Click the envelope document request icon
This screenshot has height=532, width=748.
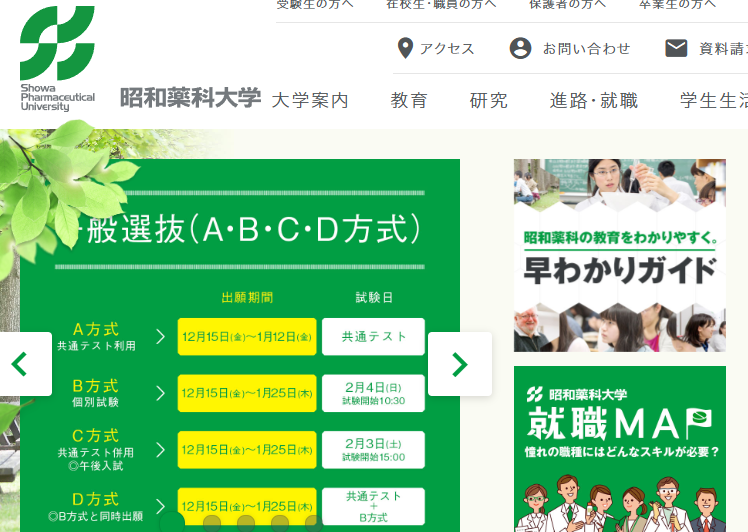pos(676,48)
